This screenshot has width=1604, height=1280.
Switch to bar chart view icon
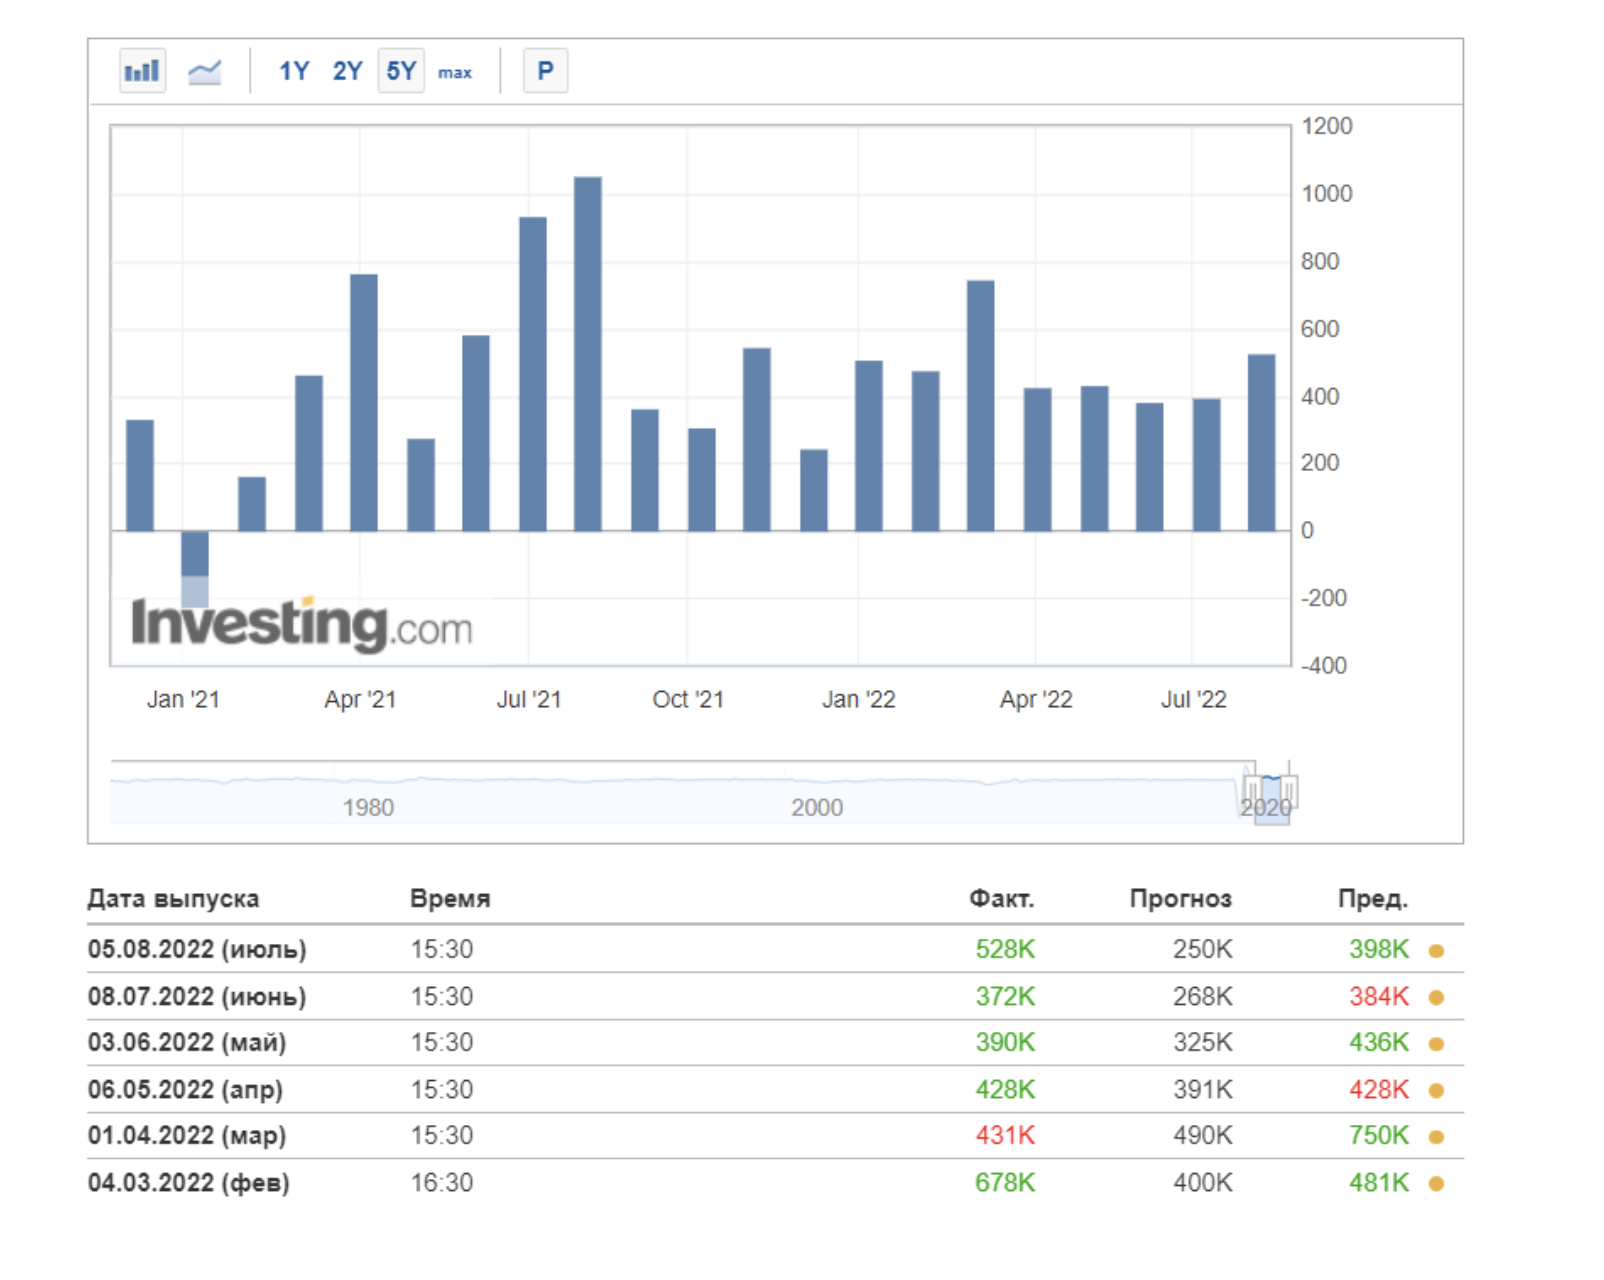(141, 71)
